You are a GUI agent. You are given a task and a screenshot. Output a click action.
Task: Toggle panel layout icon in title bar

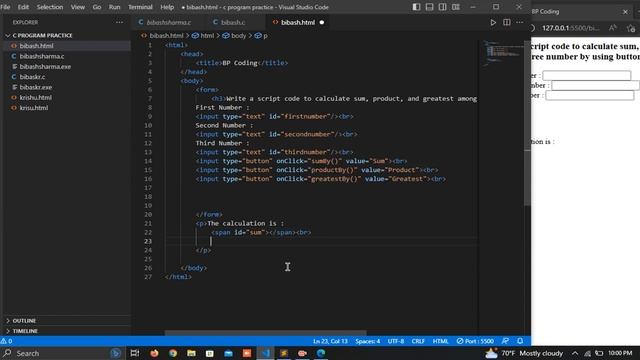pos(429,7)
